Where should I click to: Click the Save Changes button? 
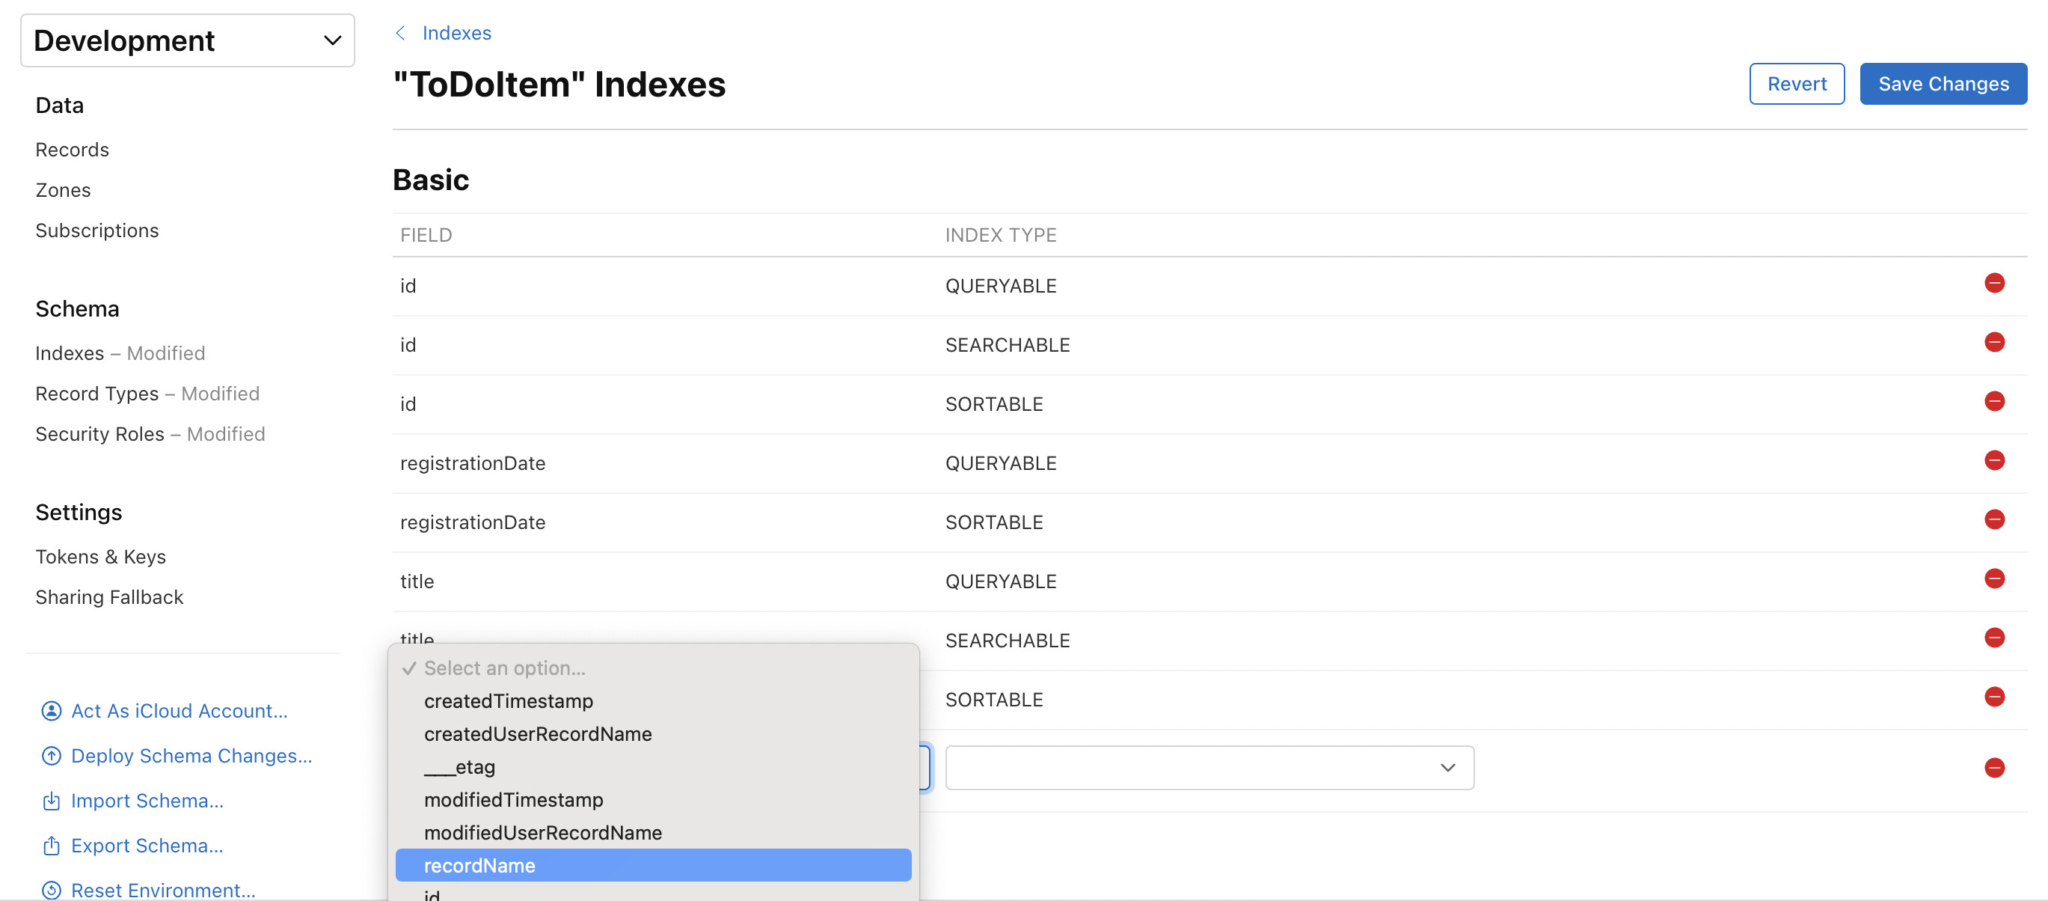click(1942, 84)
